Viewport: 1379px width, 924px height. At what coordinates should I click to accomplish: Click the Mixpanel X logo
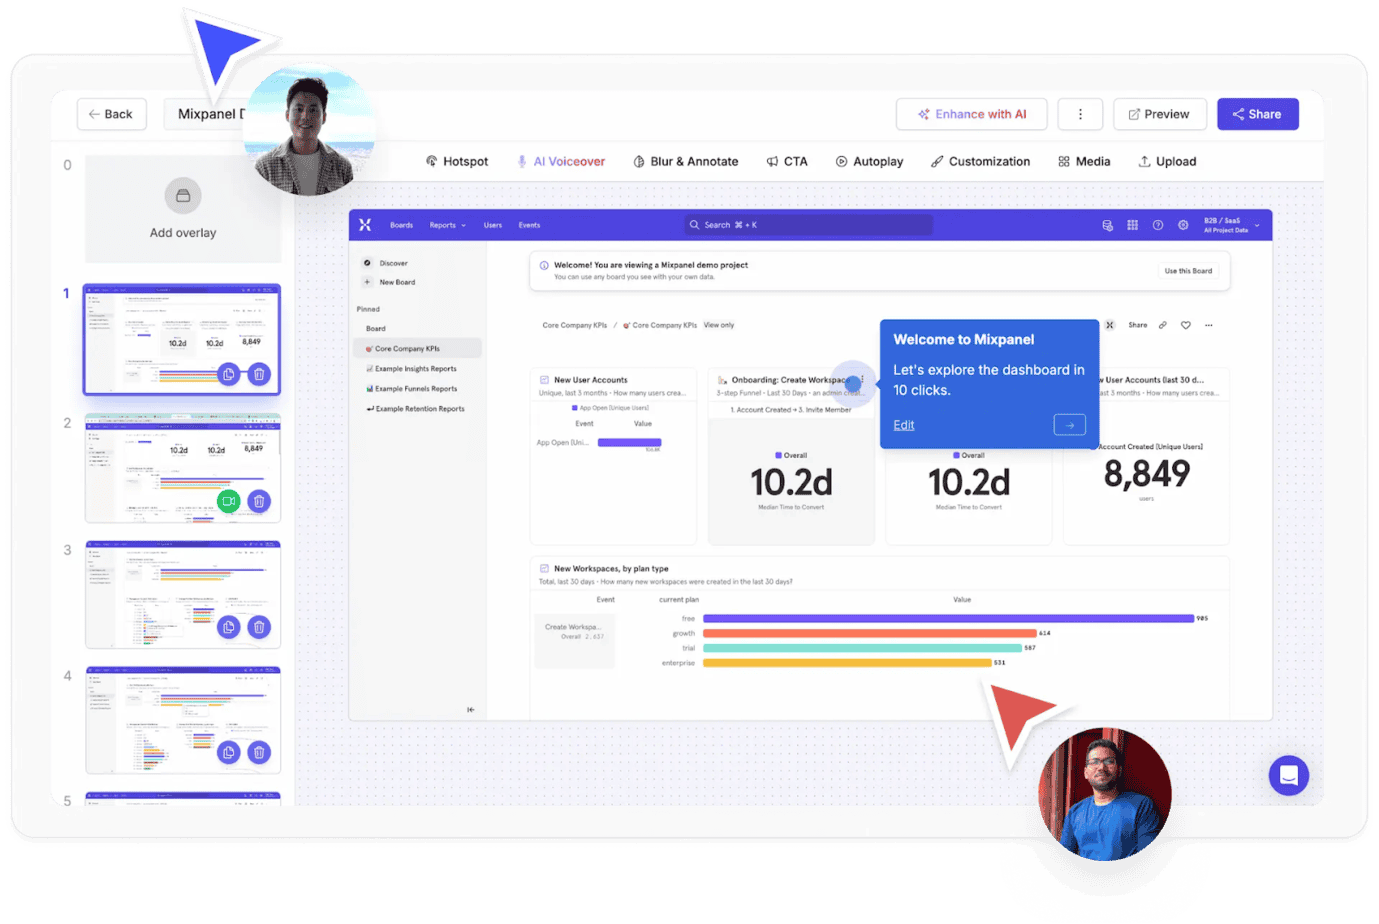(x=365, y=225)
